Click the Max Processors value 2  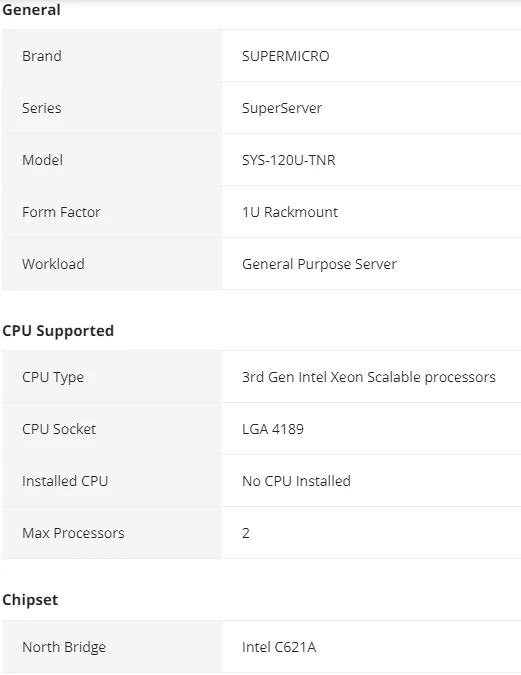(246, 533)
